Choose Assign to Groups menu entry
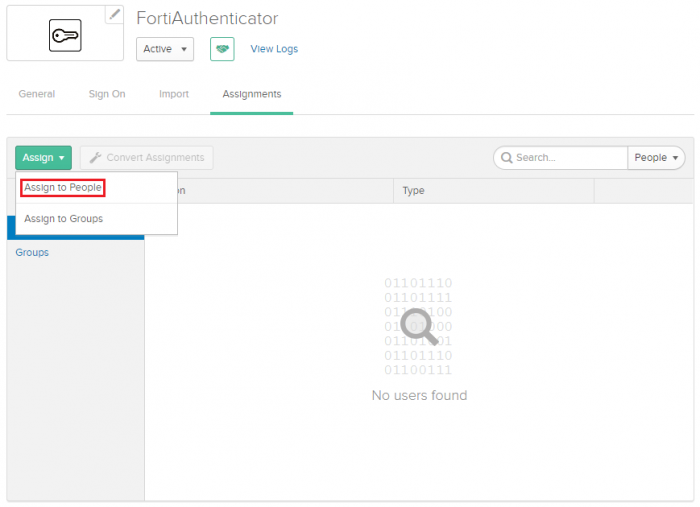The height and width of the screenshot is (507, 700). pos(64,219)
